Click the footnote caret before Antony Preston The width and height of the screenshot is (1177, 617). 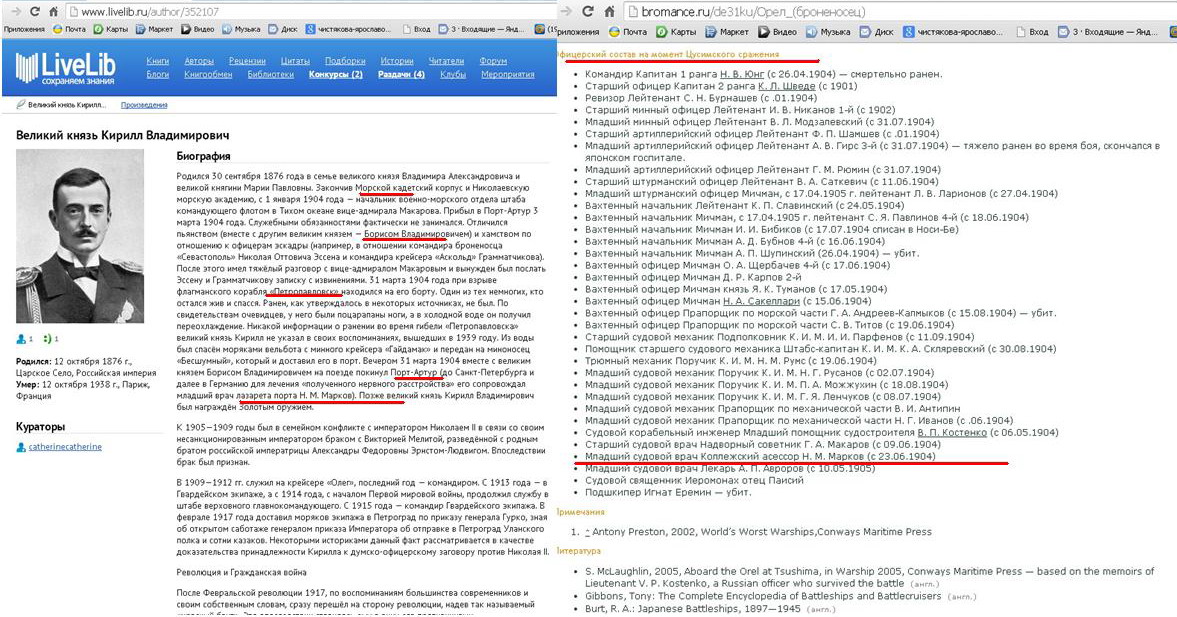click(x=588, y=531)
